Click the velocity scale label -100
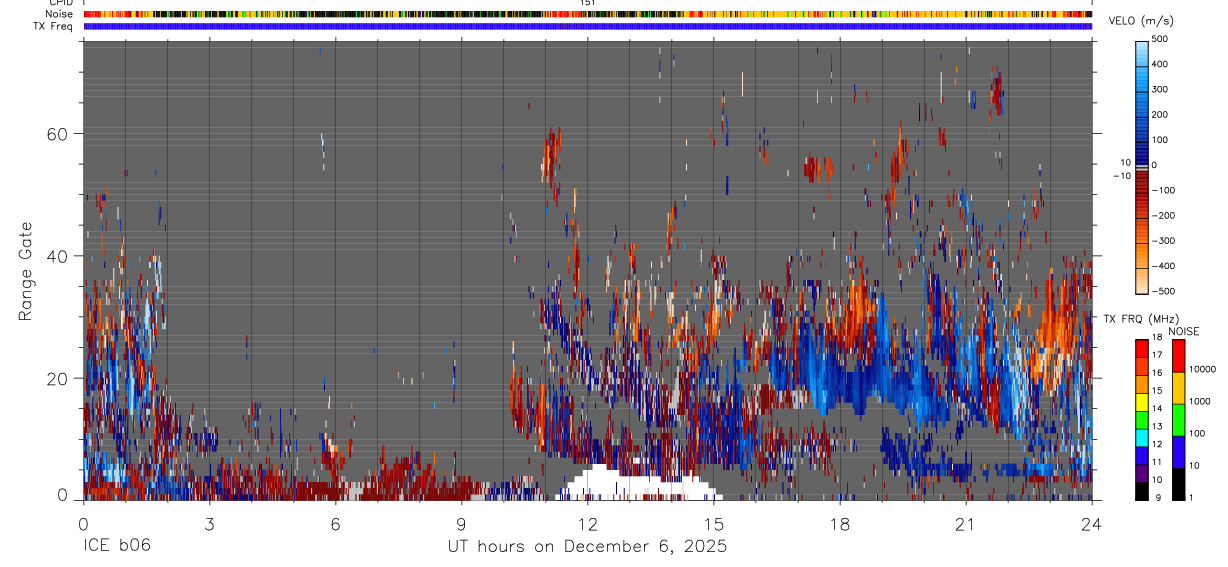Image resolution: width=1228 pixels, height=567 pixels. 1162,190
